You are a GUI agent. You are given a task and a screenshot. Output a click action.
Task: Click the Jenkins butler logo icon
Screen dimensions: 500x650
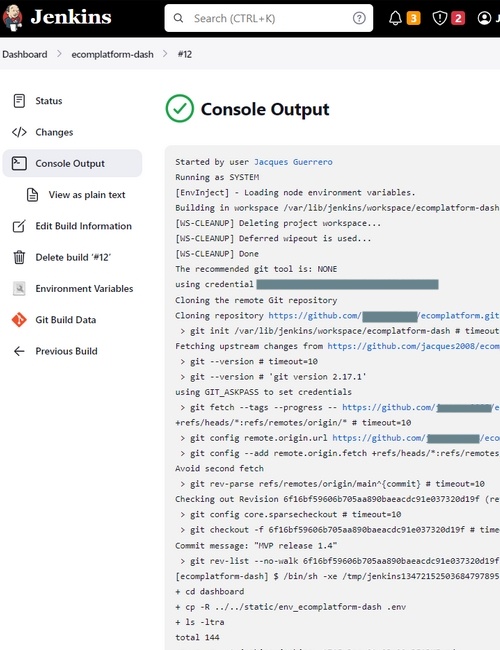coord(12,18)
